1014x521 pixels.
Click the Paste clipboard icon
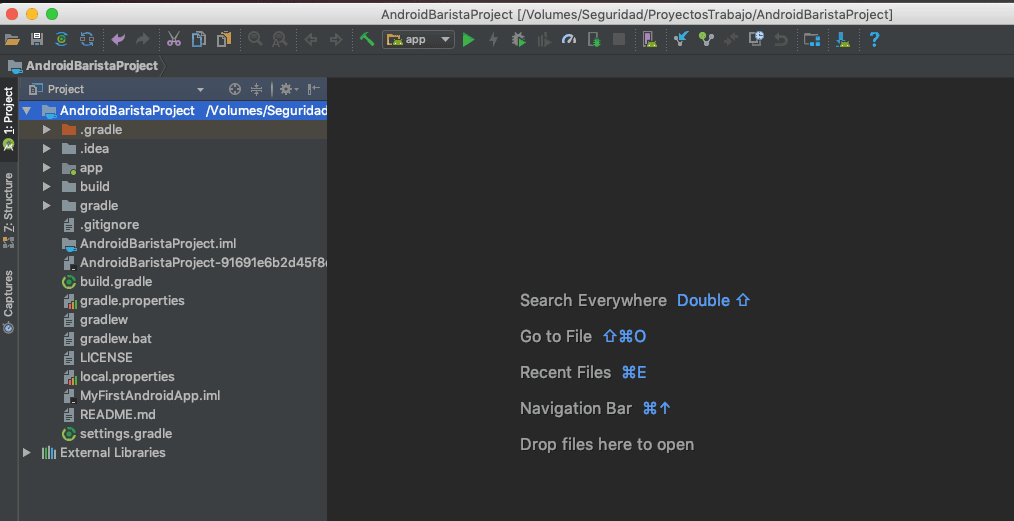[x=224, y=39]
